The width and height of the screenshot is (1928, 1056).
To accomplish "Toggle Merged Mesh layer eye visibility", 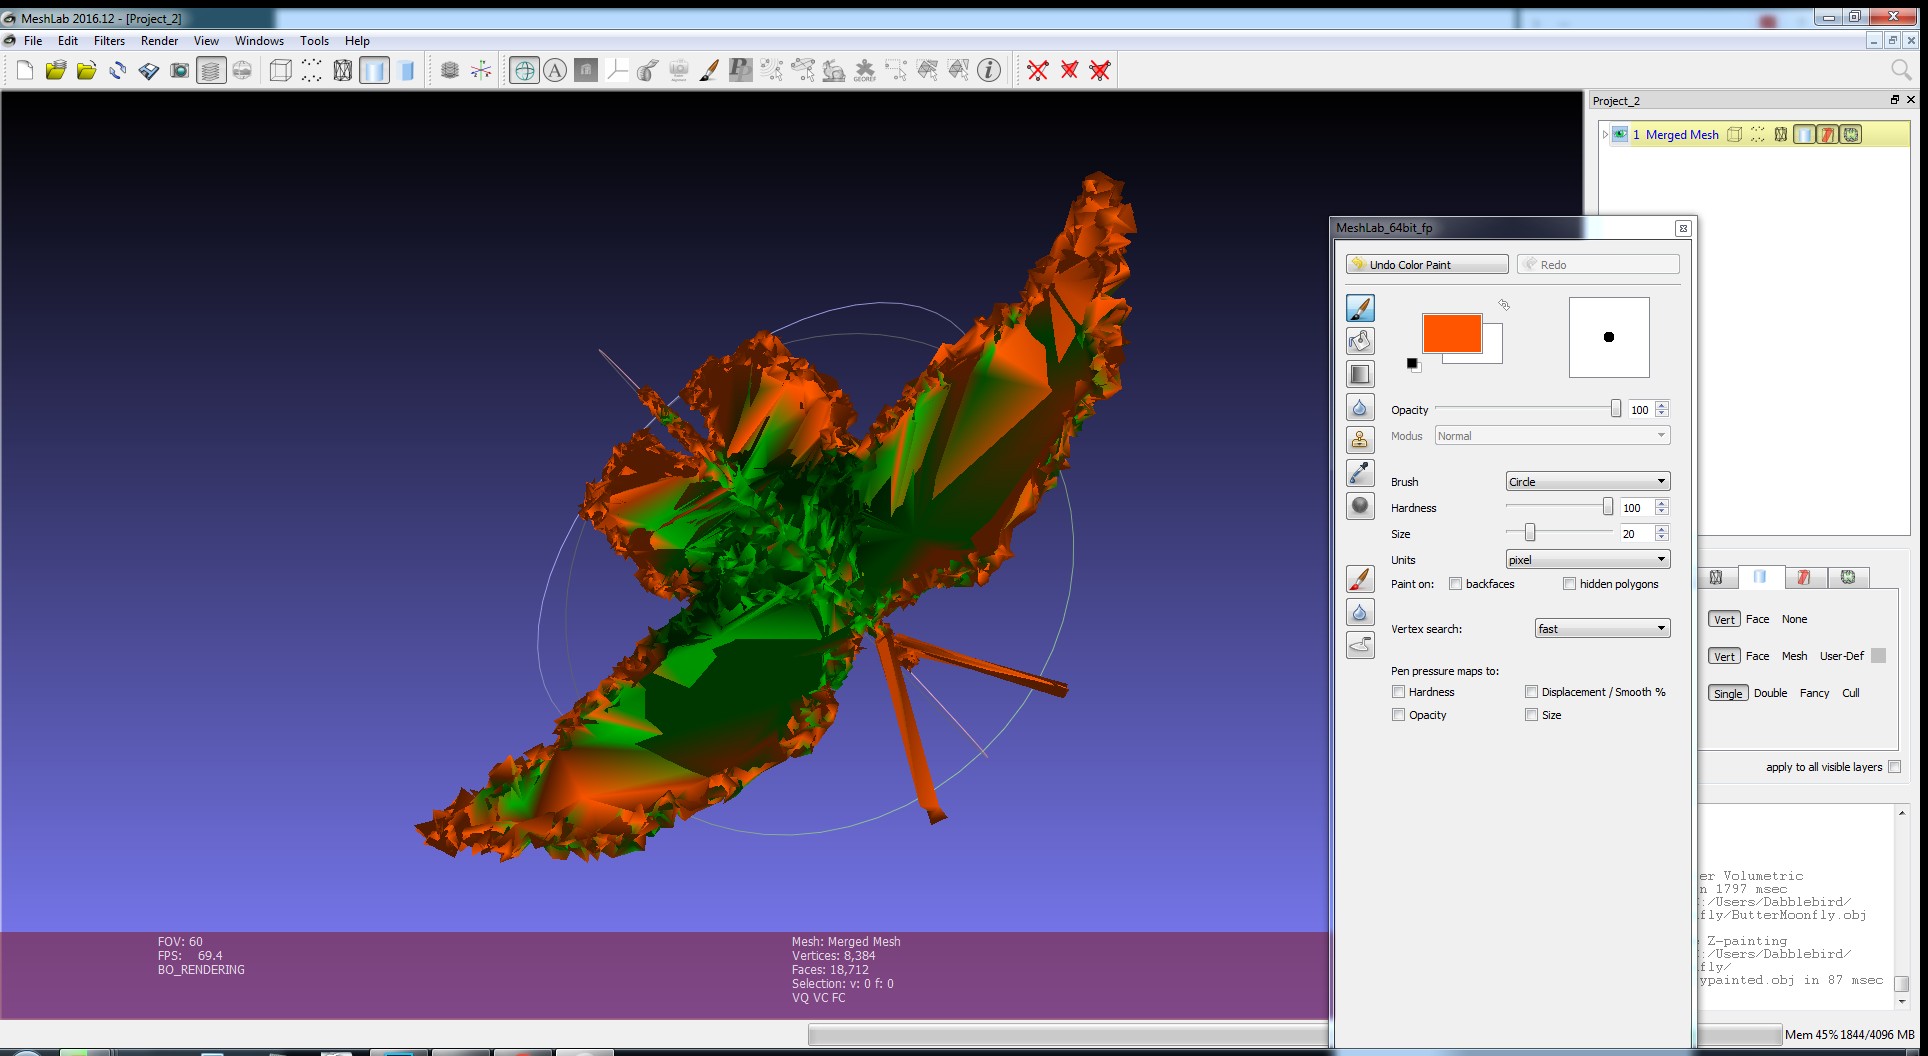I will tap(1620, 134).
